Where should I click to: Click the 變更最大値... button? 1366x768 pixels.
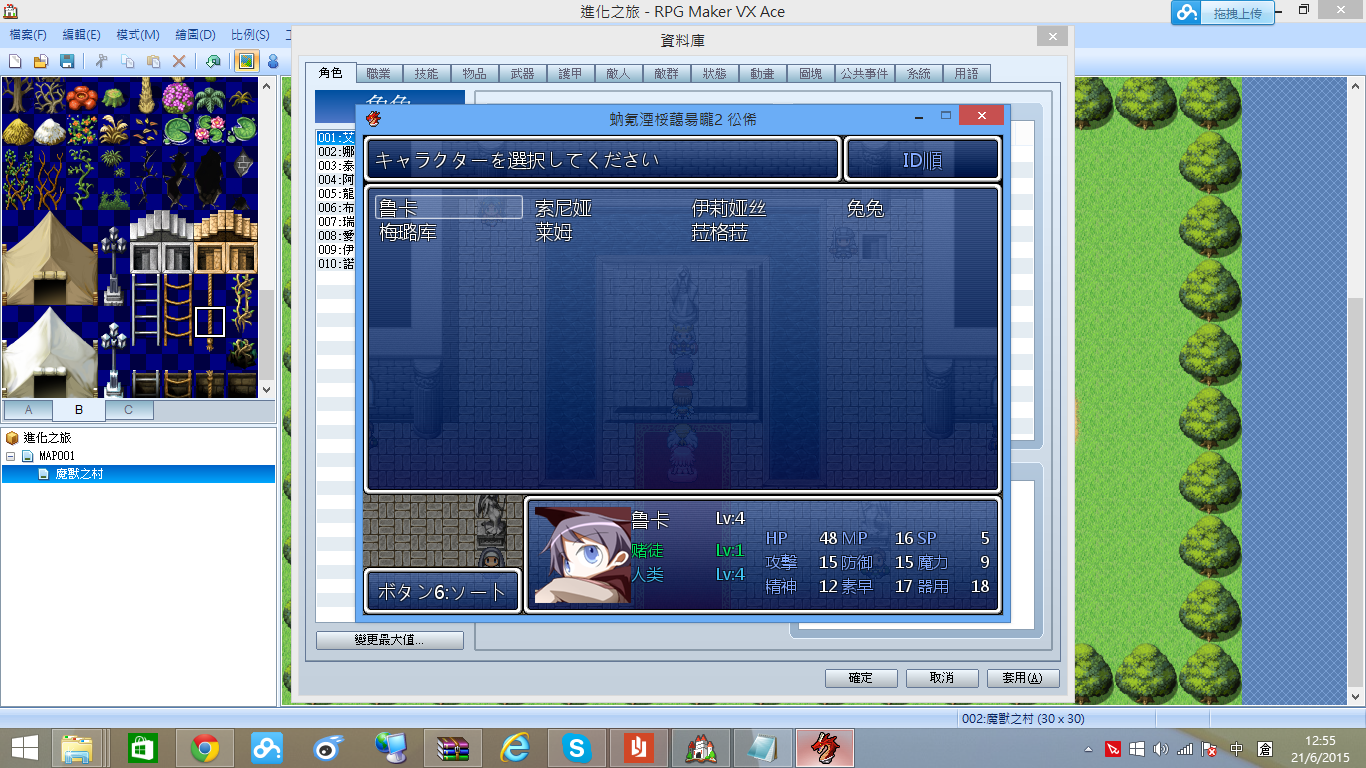coord(390,640)
